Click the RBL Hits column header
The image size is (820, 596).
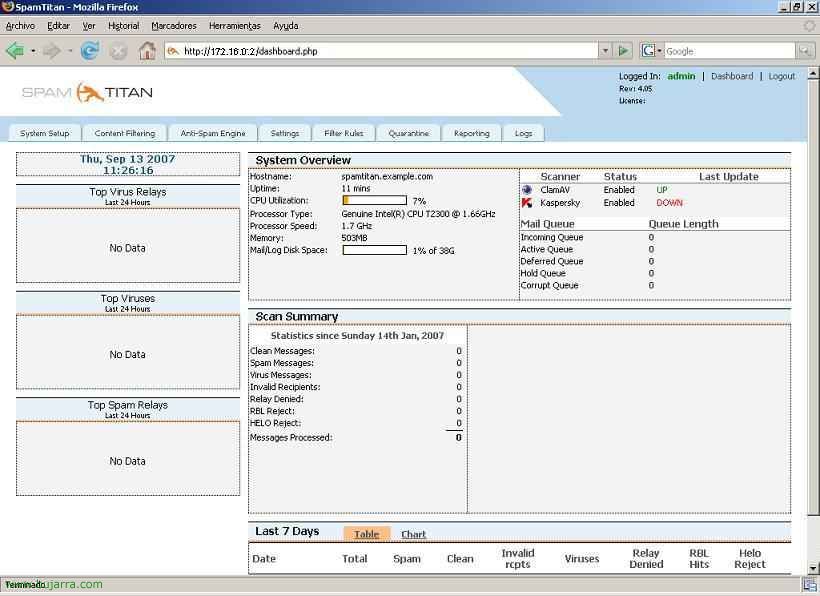pyautogui.click(x=699, y=558)
